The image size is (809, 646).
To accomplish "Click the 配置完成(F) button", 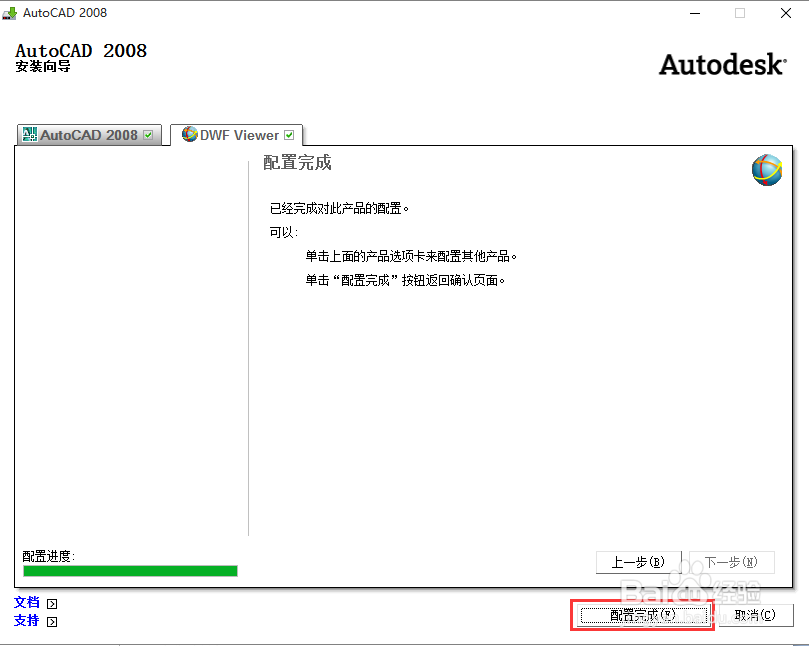I will [x=642, y=615].
